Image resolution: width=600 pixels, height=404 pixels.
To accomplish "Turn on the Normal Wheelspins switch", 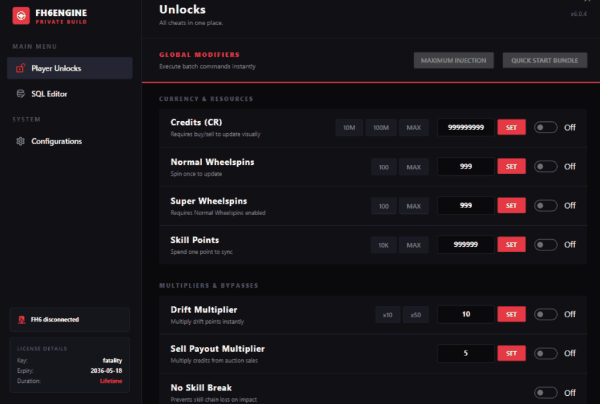I will click(546, 166).
